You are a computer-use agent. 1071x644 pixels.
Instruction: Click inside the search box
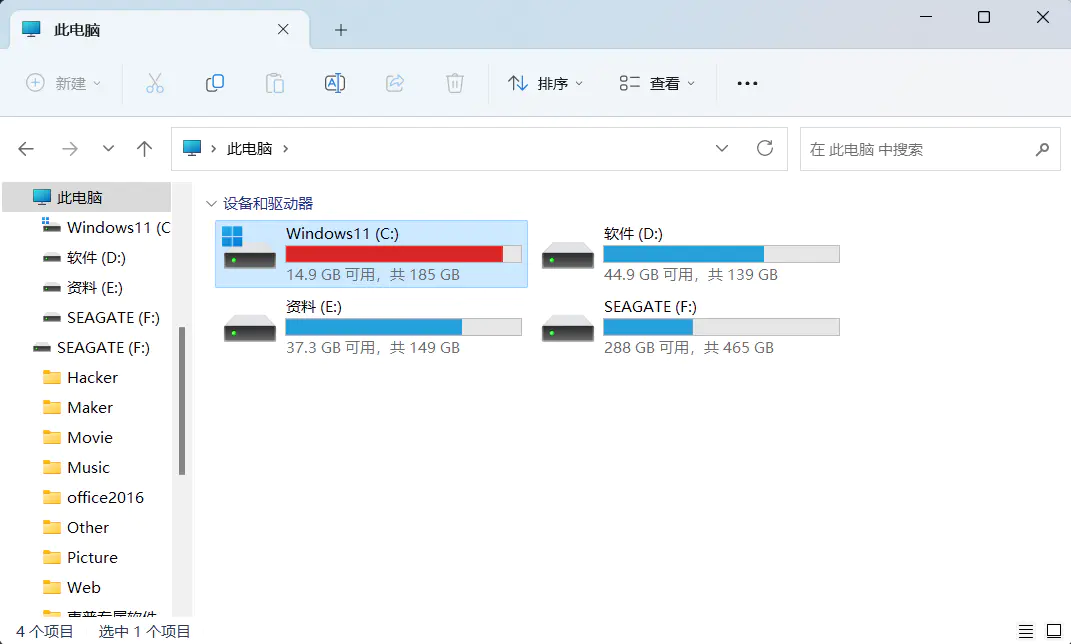click(920, 149)
